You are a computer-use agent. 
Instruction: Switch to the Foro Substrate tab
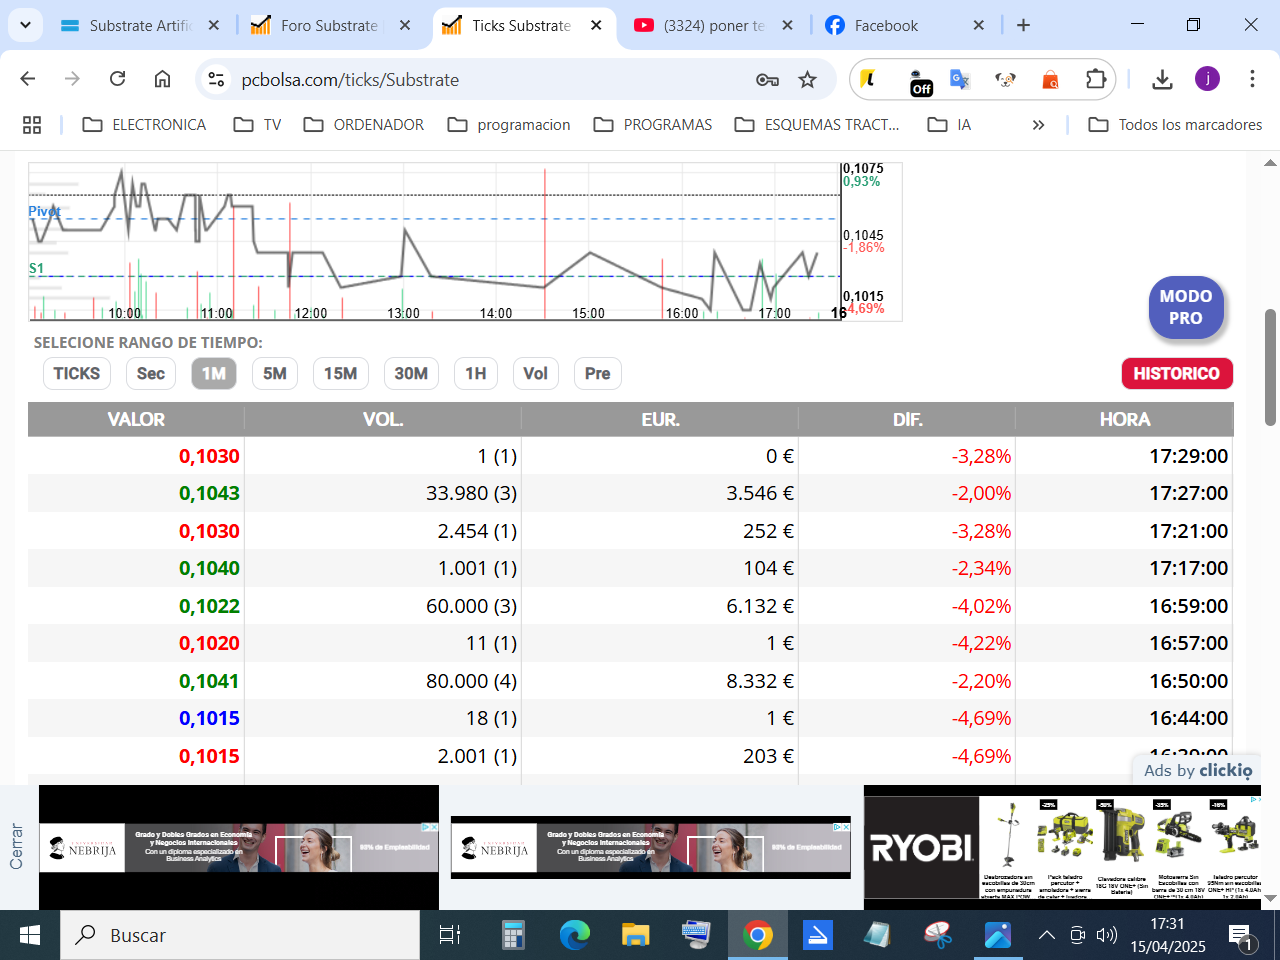329,25
